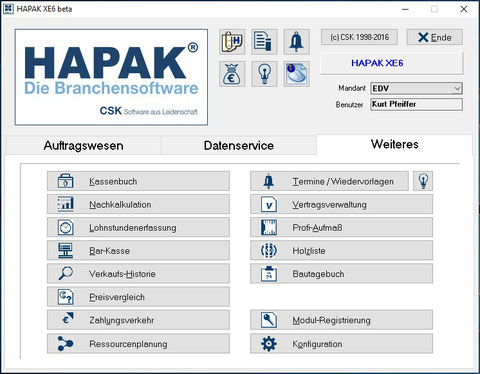Start the Bar-Kasse module
This screenshot has height=374, width=480.
pyautogui.click(x=138, y=251)
